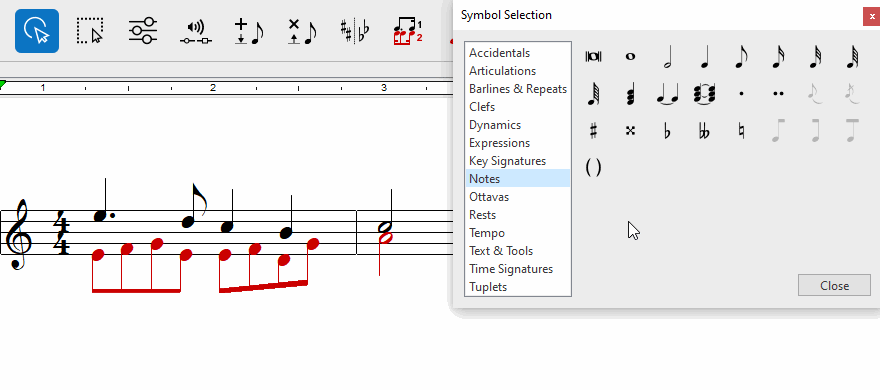Choose the marquee region selection tool

pyautogui.click(x=90, y=30)
